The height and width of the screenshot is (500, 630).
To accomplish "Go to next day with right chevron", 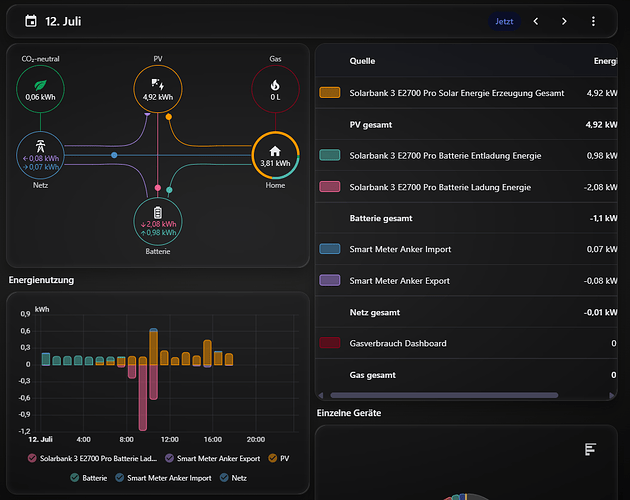I will click(564, 21).
